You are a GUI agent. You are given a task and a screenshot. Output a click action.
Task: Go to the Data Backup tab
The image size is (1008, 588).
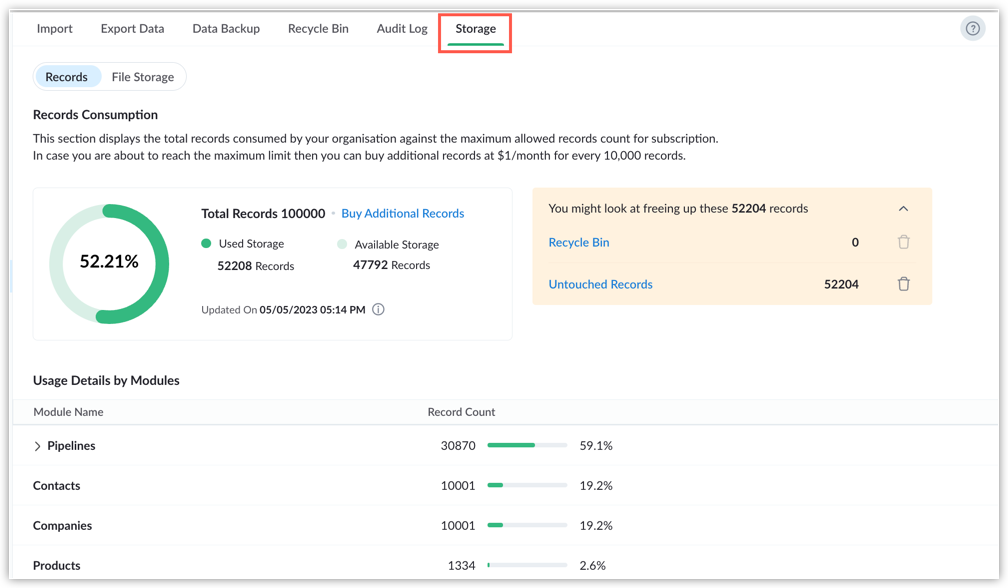pos(226,29)
